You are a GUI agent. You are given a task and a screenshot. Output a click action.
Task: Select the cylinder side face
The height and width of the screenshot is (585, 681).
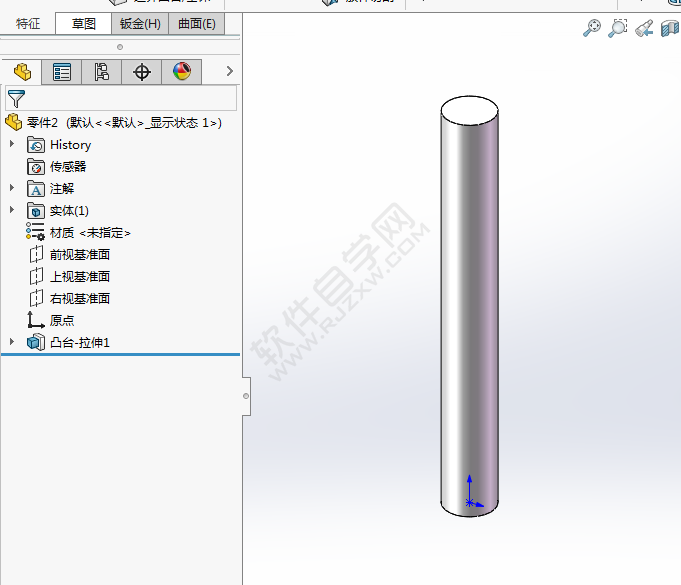(x=469, y=313)
